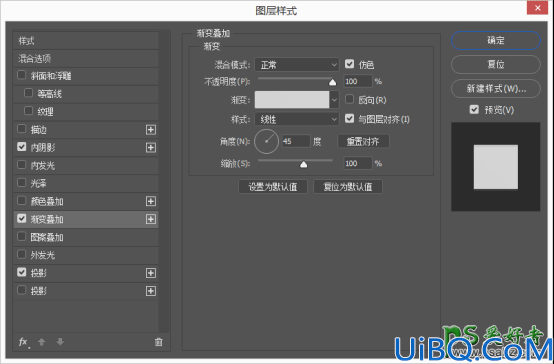Open 样式 dropdown showing 线性
This screenshot has width=554, height=364.
(x=297, y=119)
